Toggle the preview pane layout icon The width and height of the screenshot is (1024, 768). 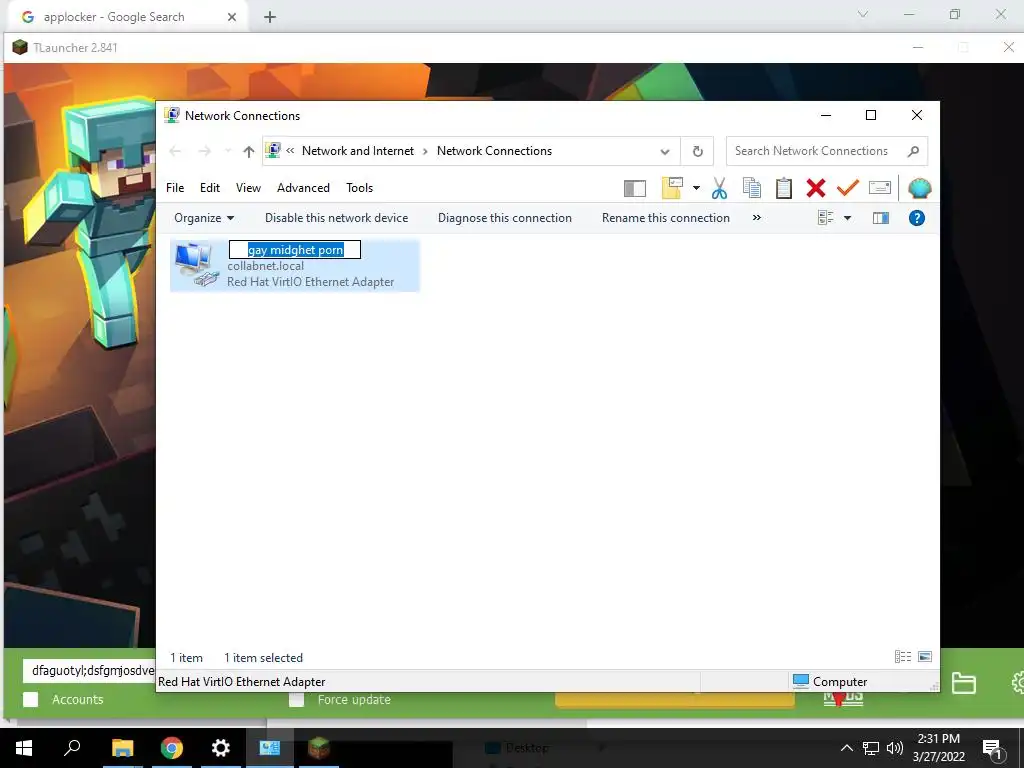[x=635, y=188]
